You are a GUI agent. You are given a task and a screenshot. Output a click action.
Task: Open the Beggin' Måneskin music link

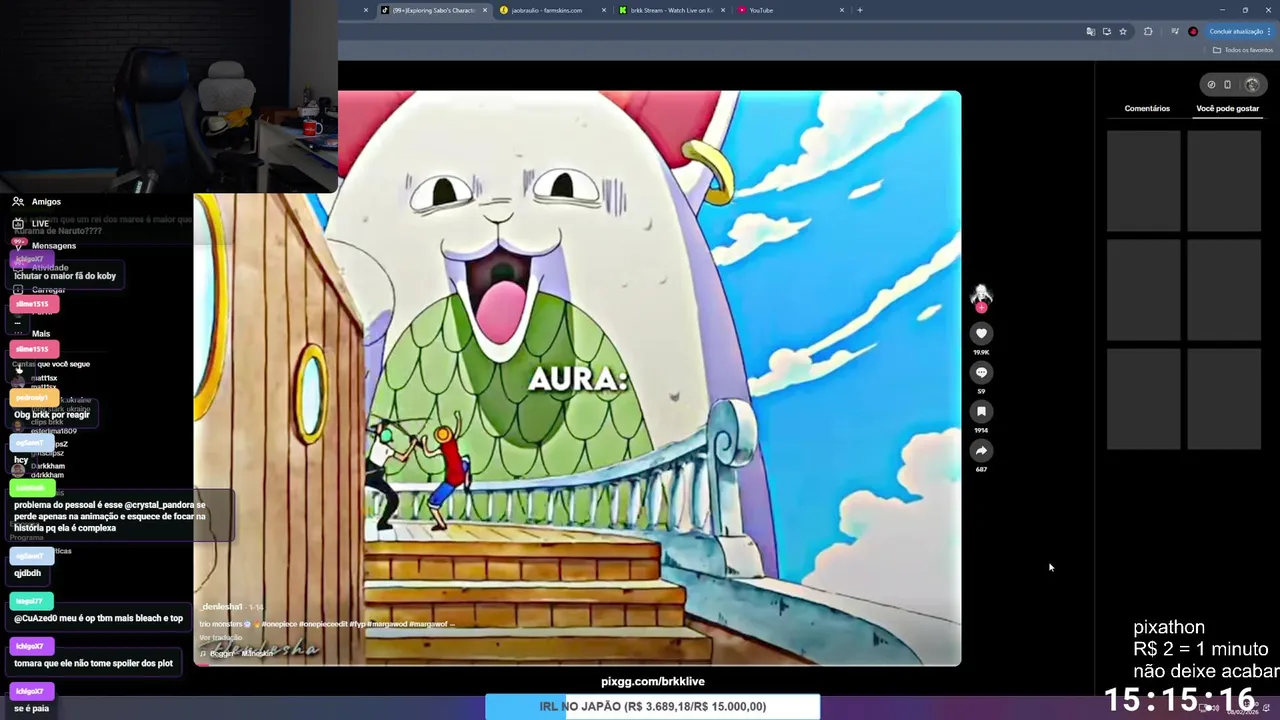(x=236, y=653)
